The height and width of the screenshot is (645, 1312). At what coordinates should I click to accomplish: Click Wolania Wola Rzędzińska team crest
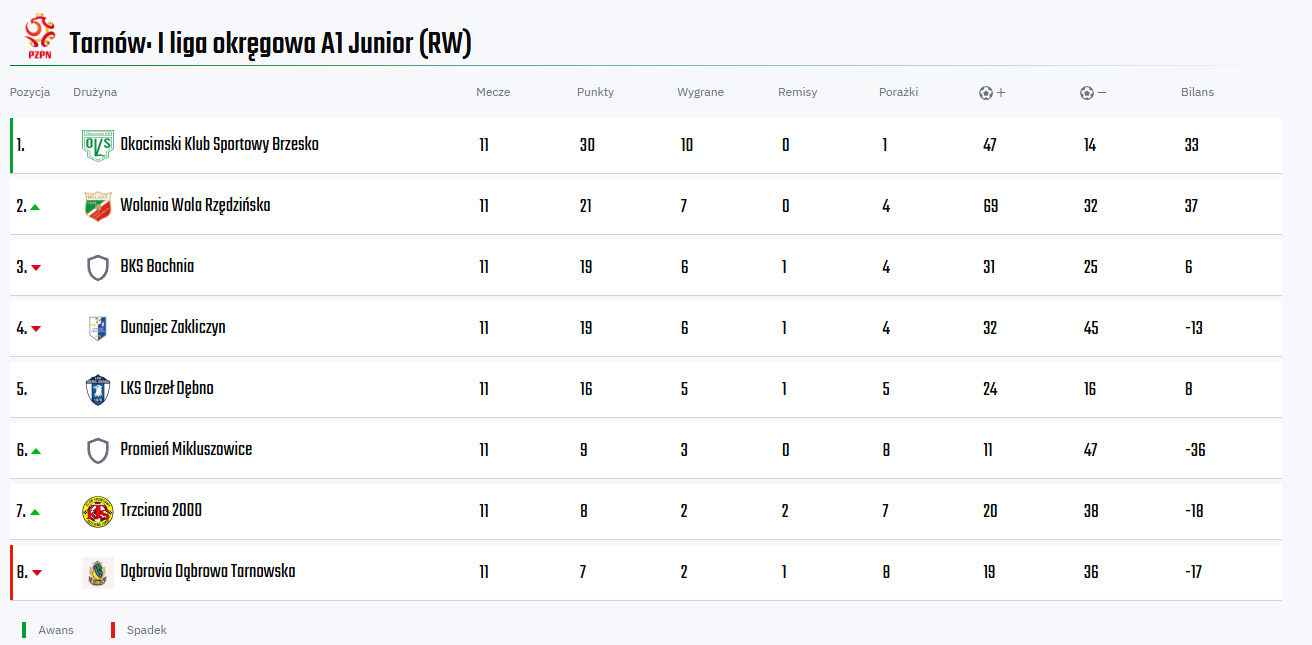click(x=97, y=206)
